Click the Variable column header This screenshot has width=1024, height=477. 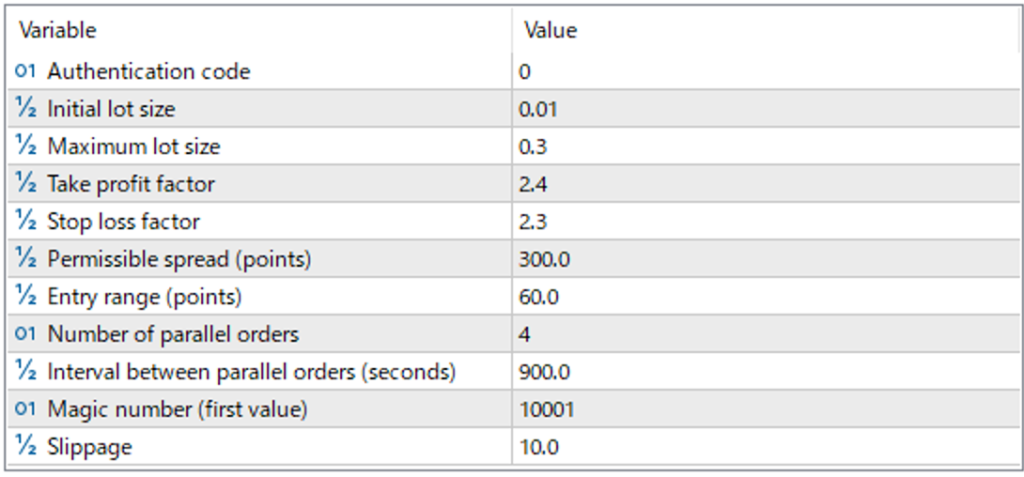tap(58, 30)
